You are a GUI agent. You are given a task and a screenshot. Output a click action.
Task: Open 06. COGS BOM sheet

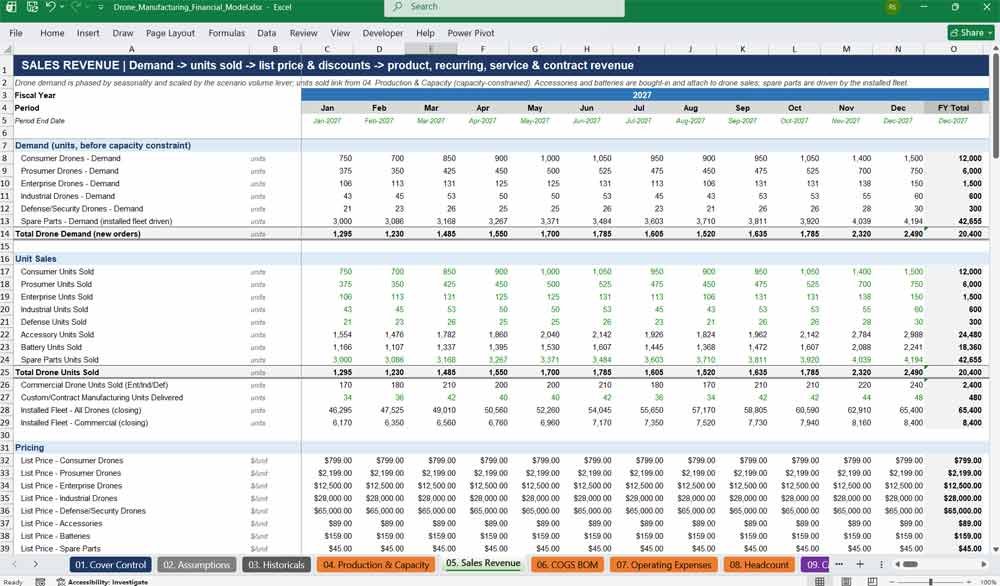567,565
